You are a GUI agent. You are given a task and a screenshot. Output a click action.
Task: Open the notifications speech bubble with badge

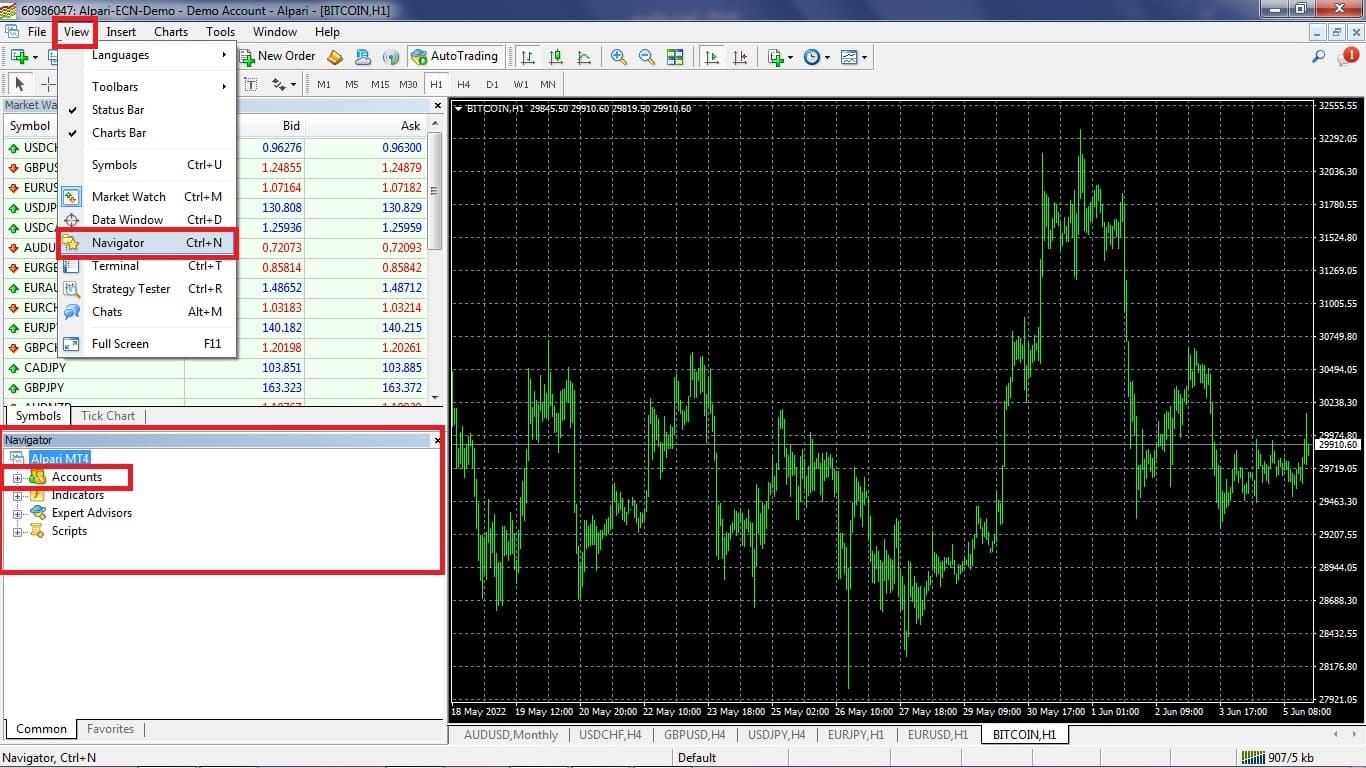tap(1347, 57)
